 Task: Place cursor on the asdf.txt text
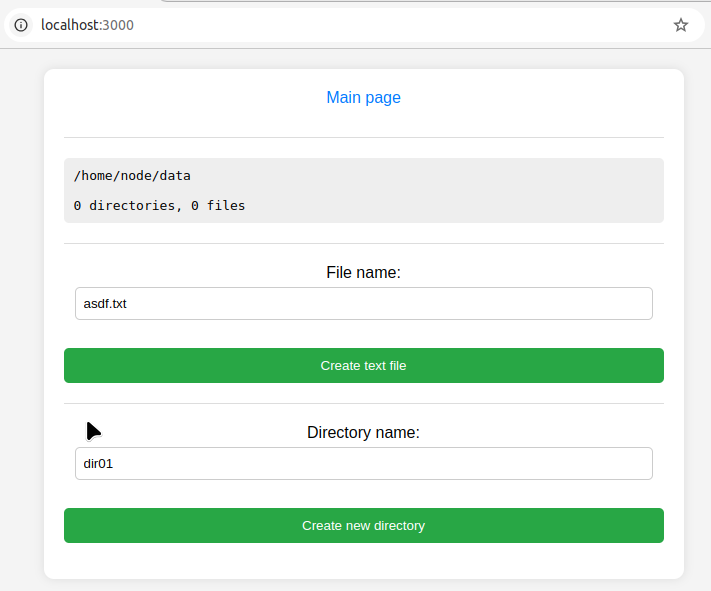coord(105,304)
